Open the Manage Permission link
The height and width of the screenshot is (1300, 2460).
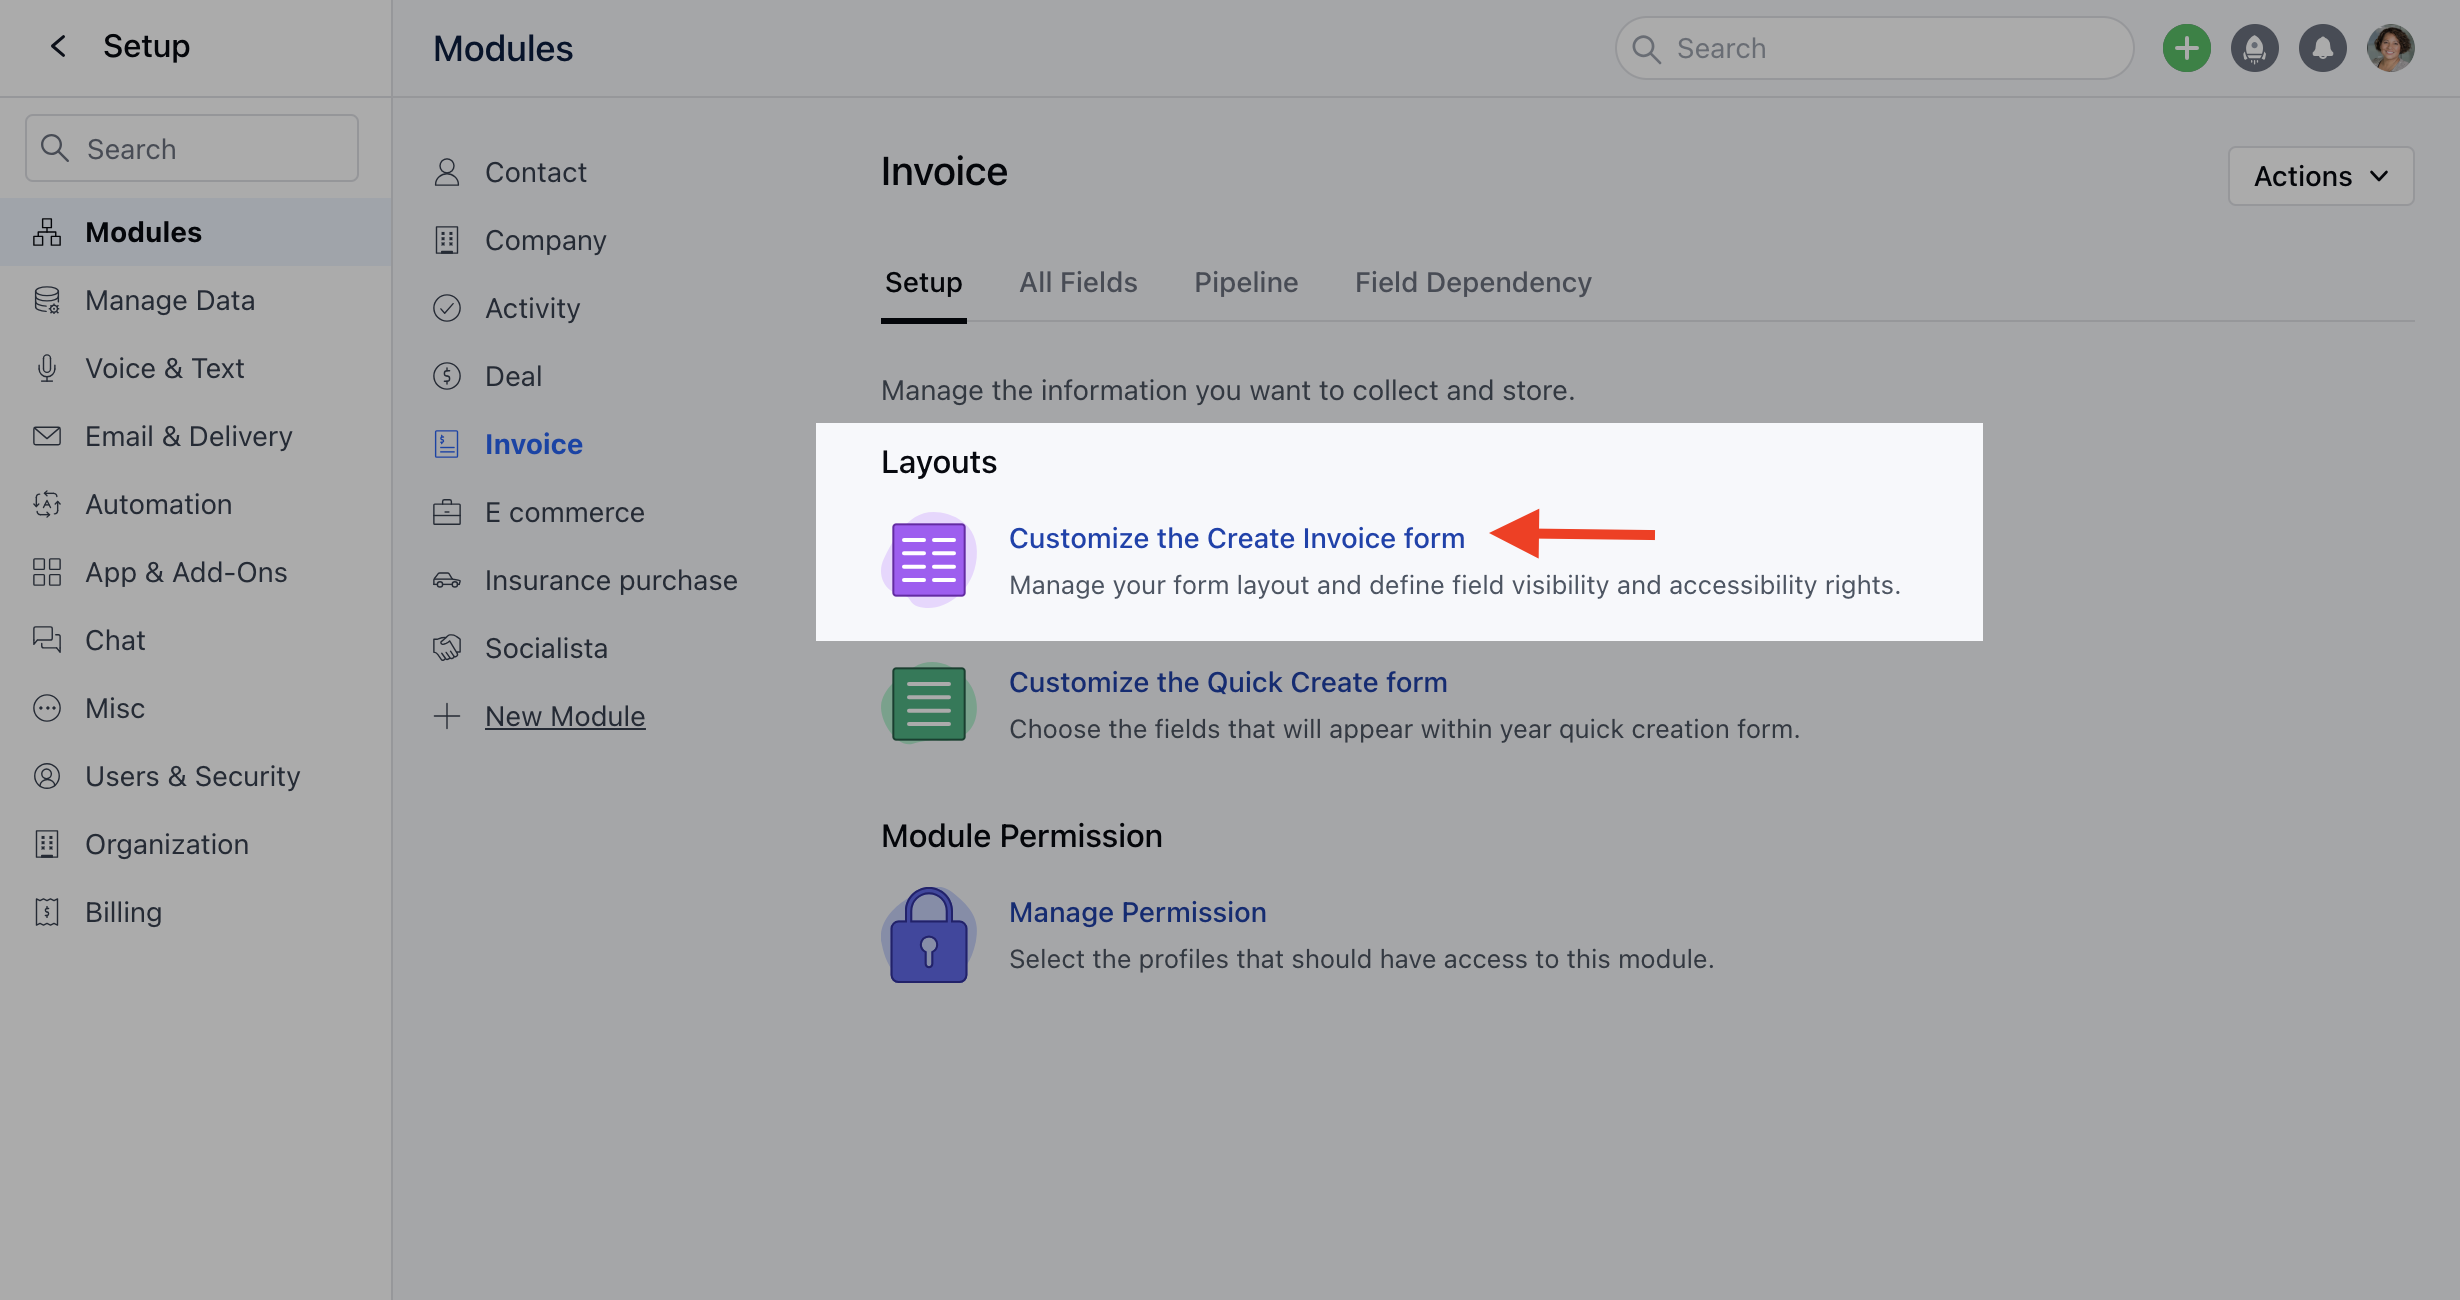pyautogui.click(x=1137, y=912)
